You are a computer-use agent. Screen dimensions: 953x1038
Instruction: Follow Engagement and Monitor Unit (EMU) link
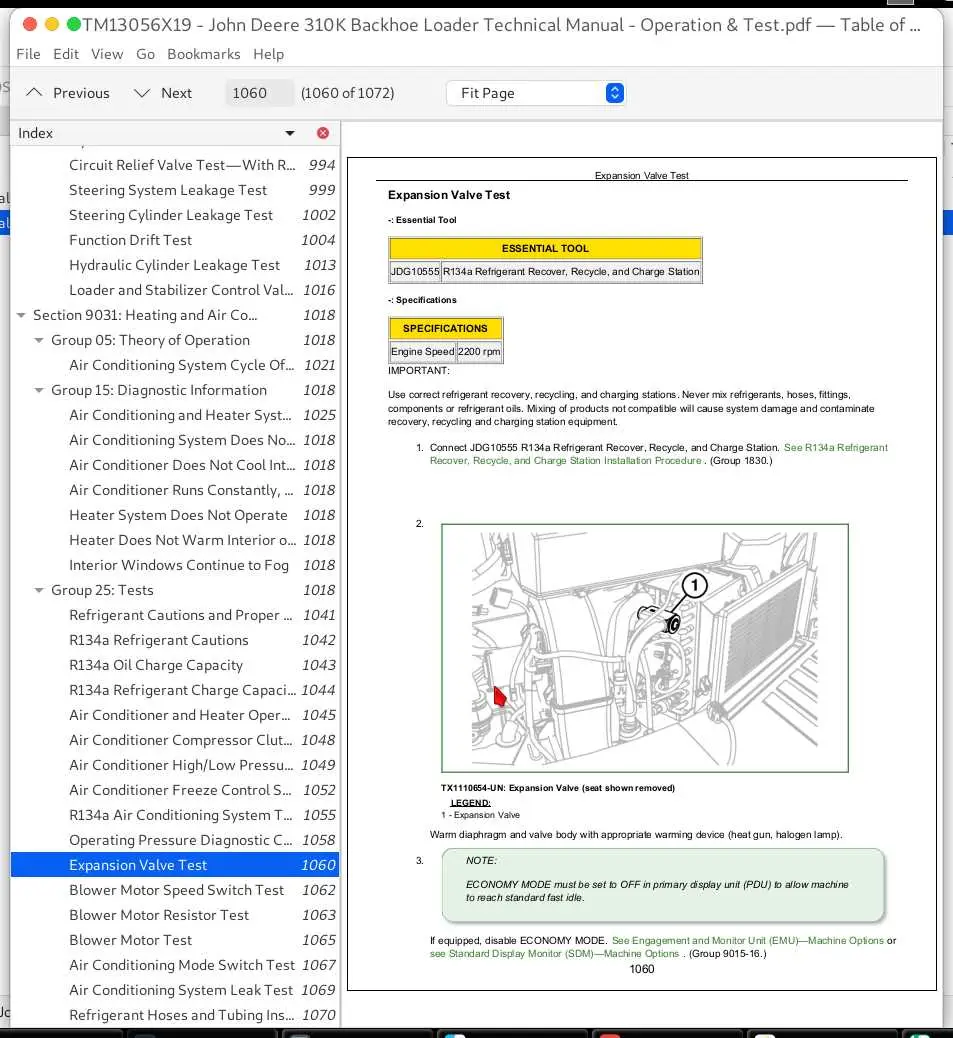748,941
